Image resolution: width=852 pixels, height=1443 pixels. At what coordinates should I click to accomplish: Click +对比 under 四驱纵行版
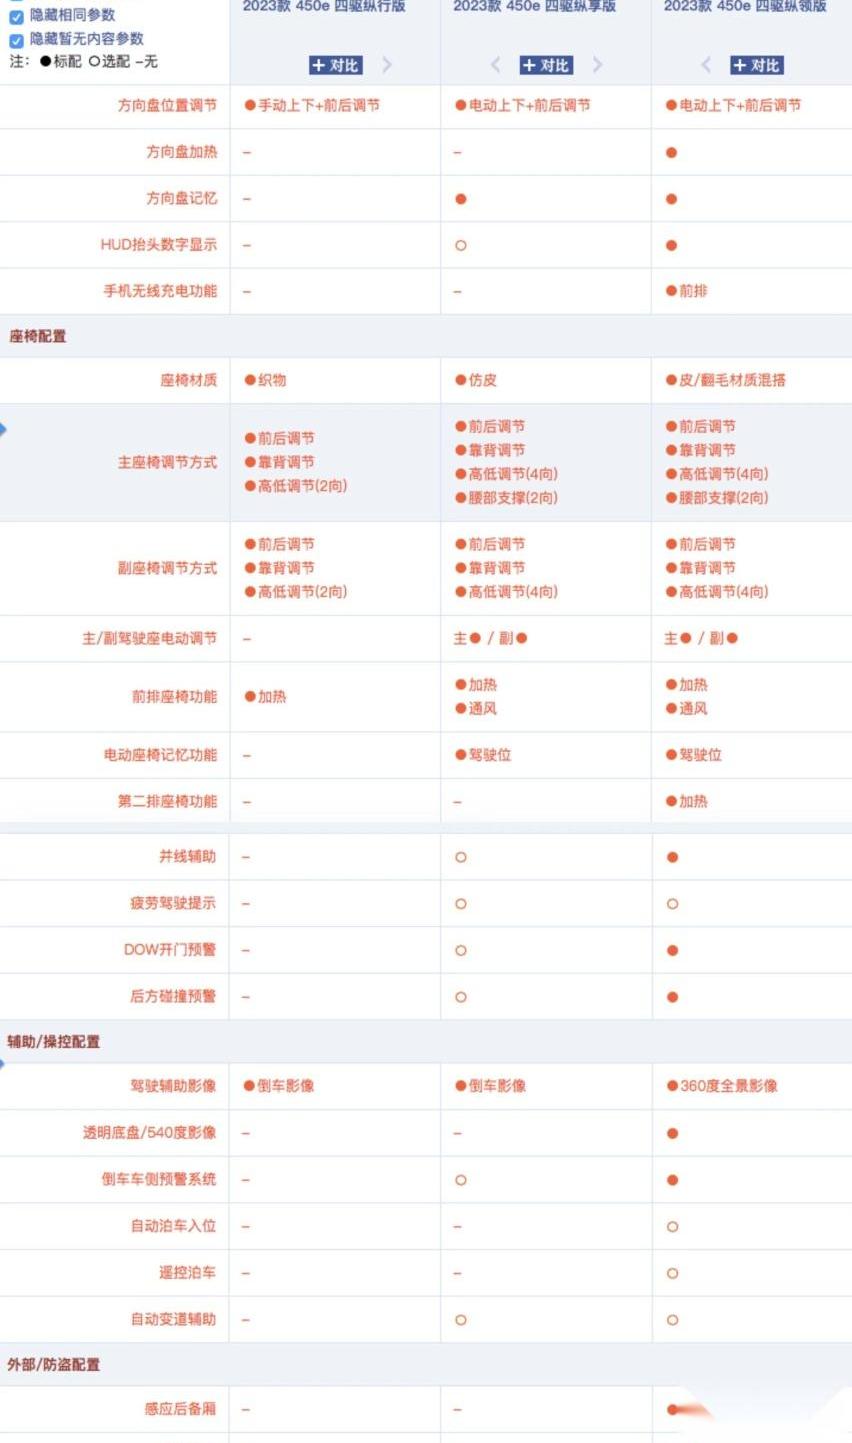(335, 65)
